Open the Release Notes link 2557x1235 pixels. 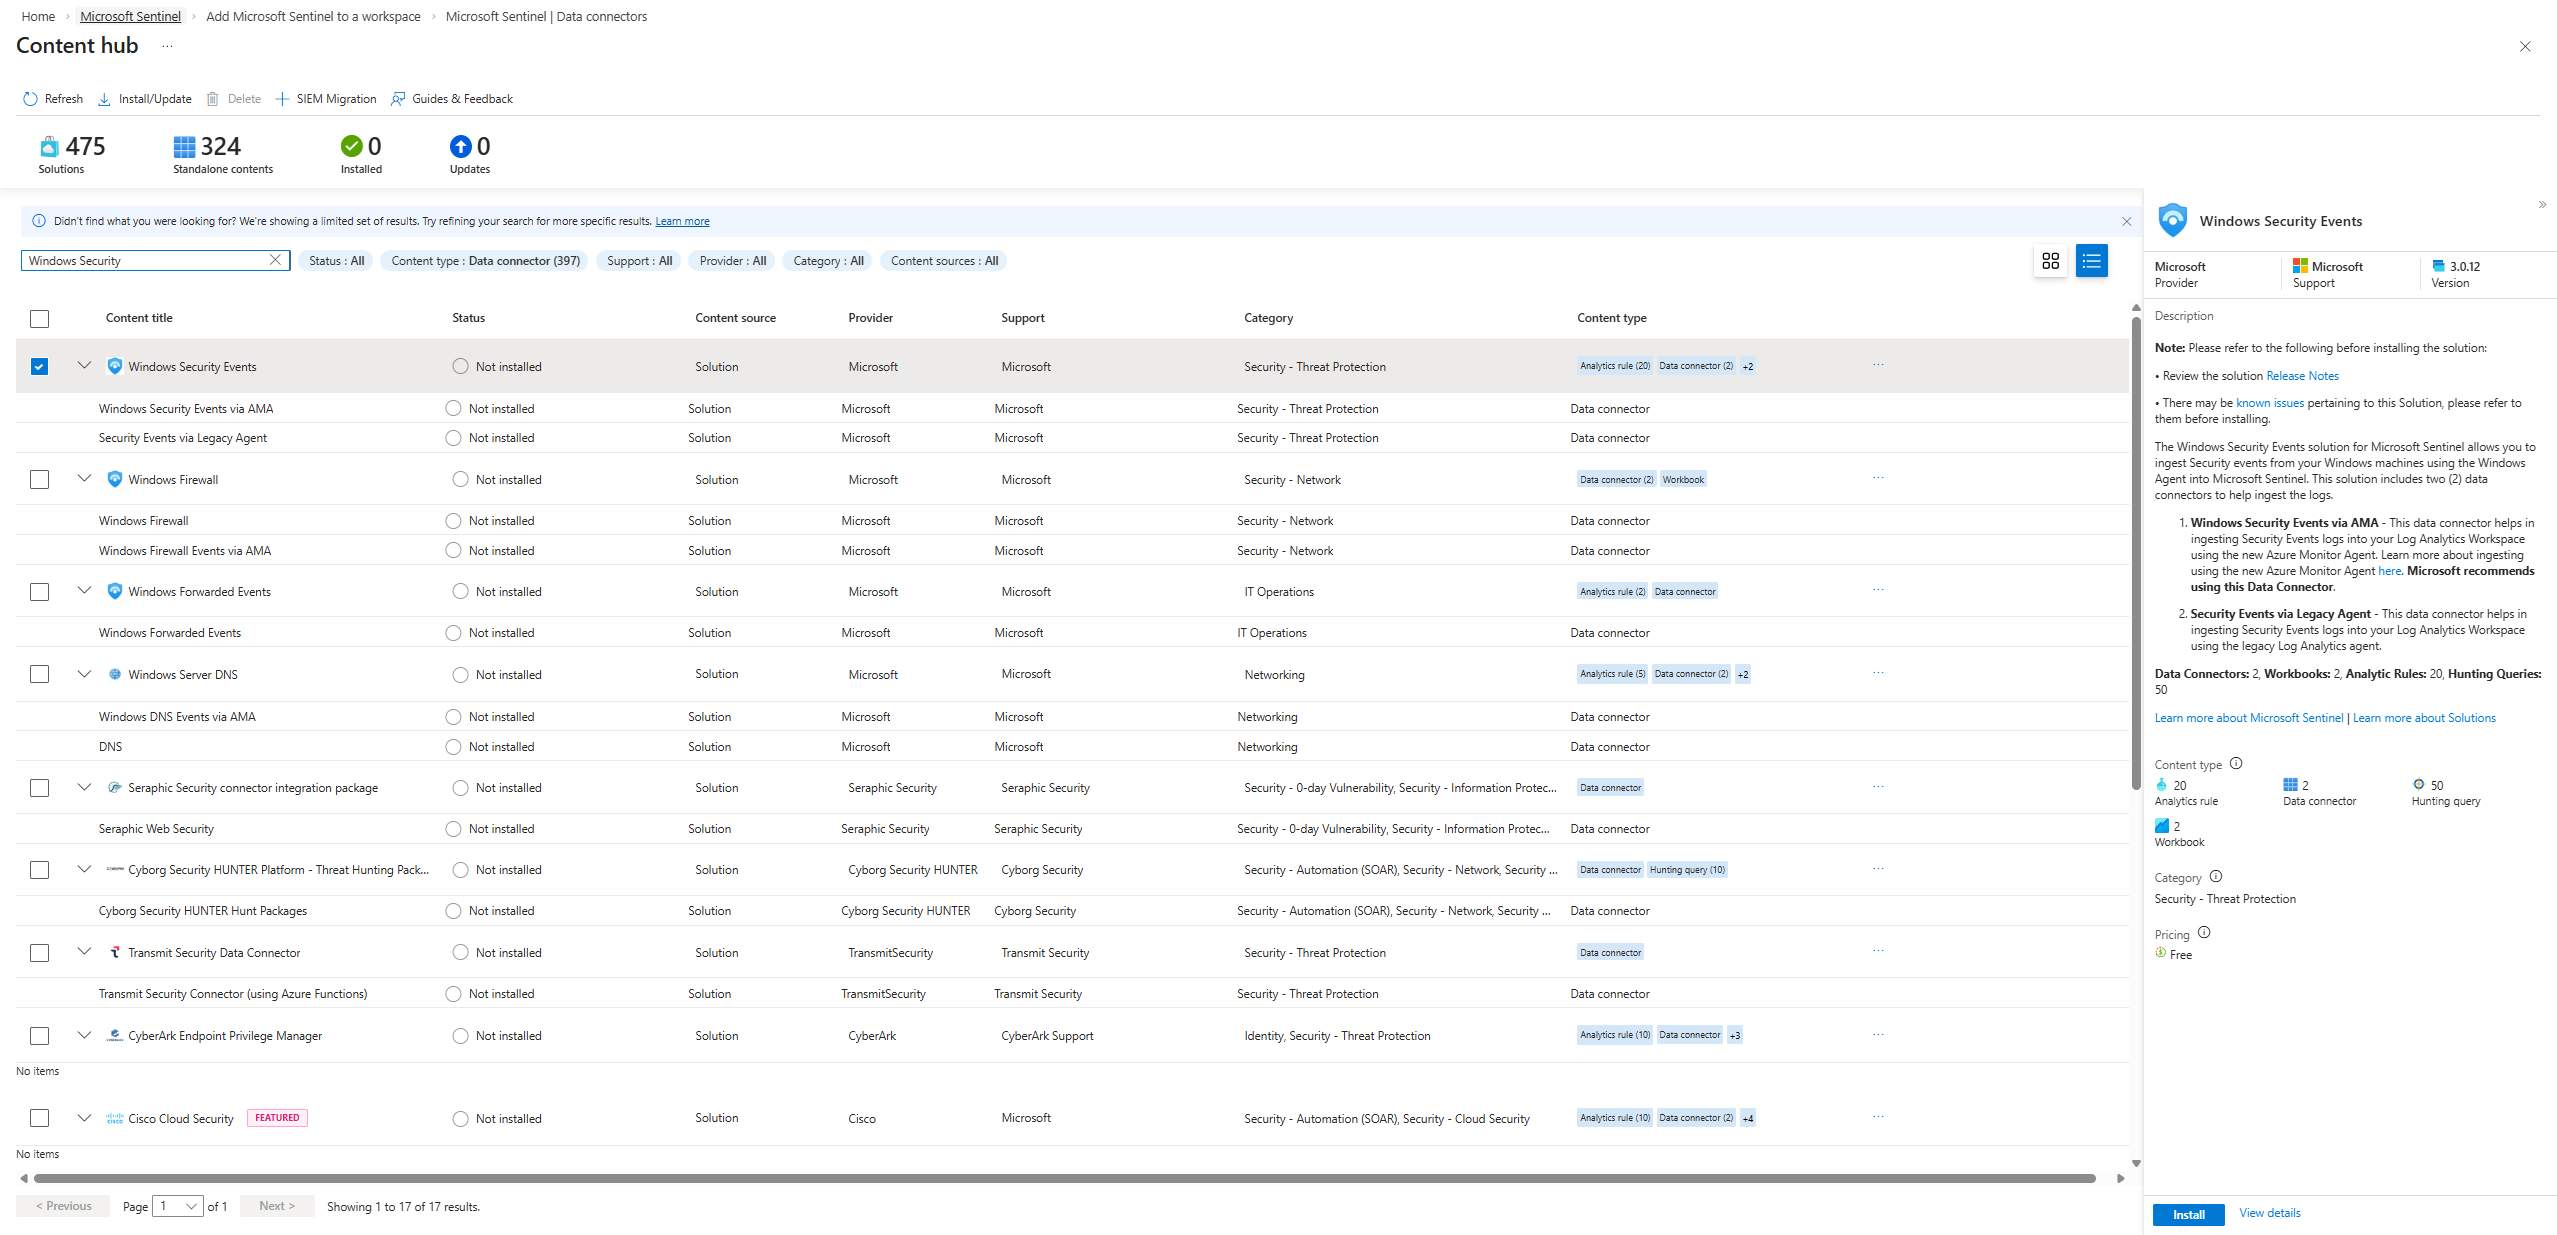point(2301,376)
